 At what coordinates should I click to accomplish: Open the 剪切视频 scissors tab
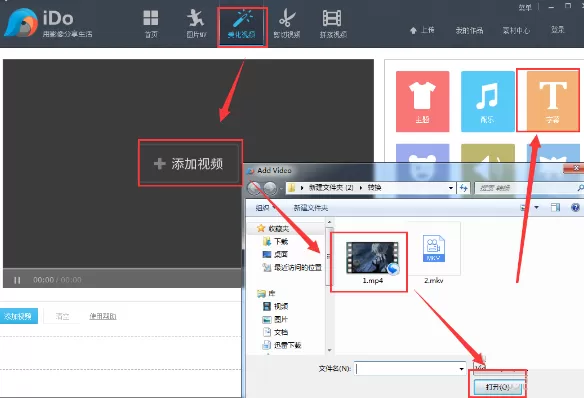pos(287,24)
